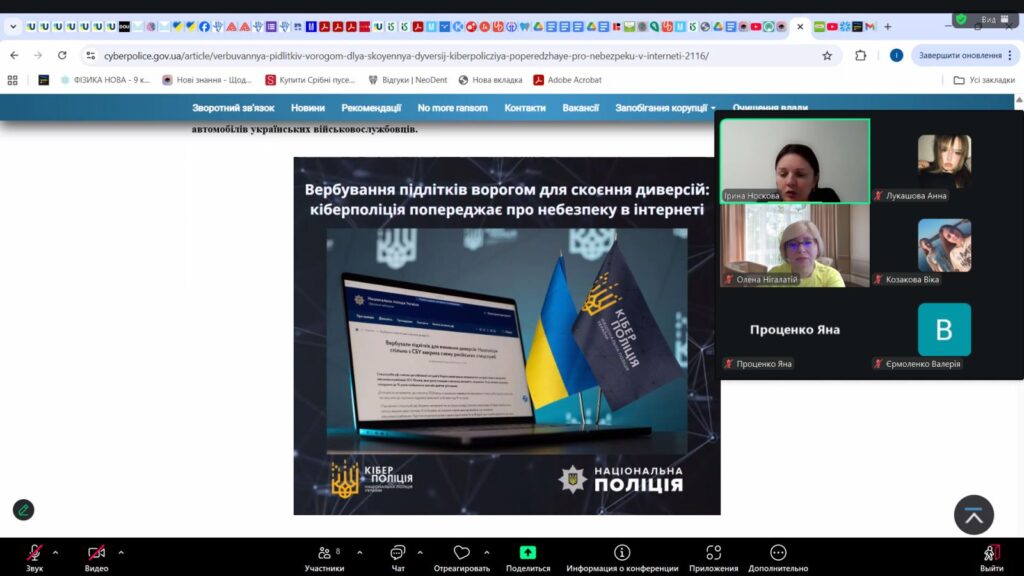The width and height of the screenshot is (1024, 576).
Task: Click the Выйти leave meeting icon
Action: [x=991, y=553]
